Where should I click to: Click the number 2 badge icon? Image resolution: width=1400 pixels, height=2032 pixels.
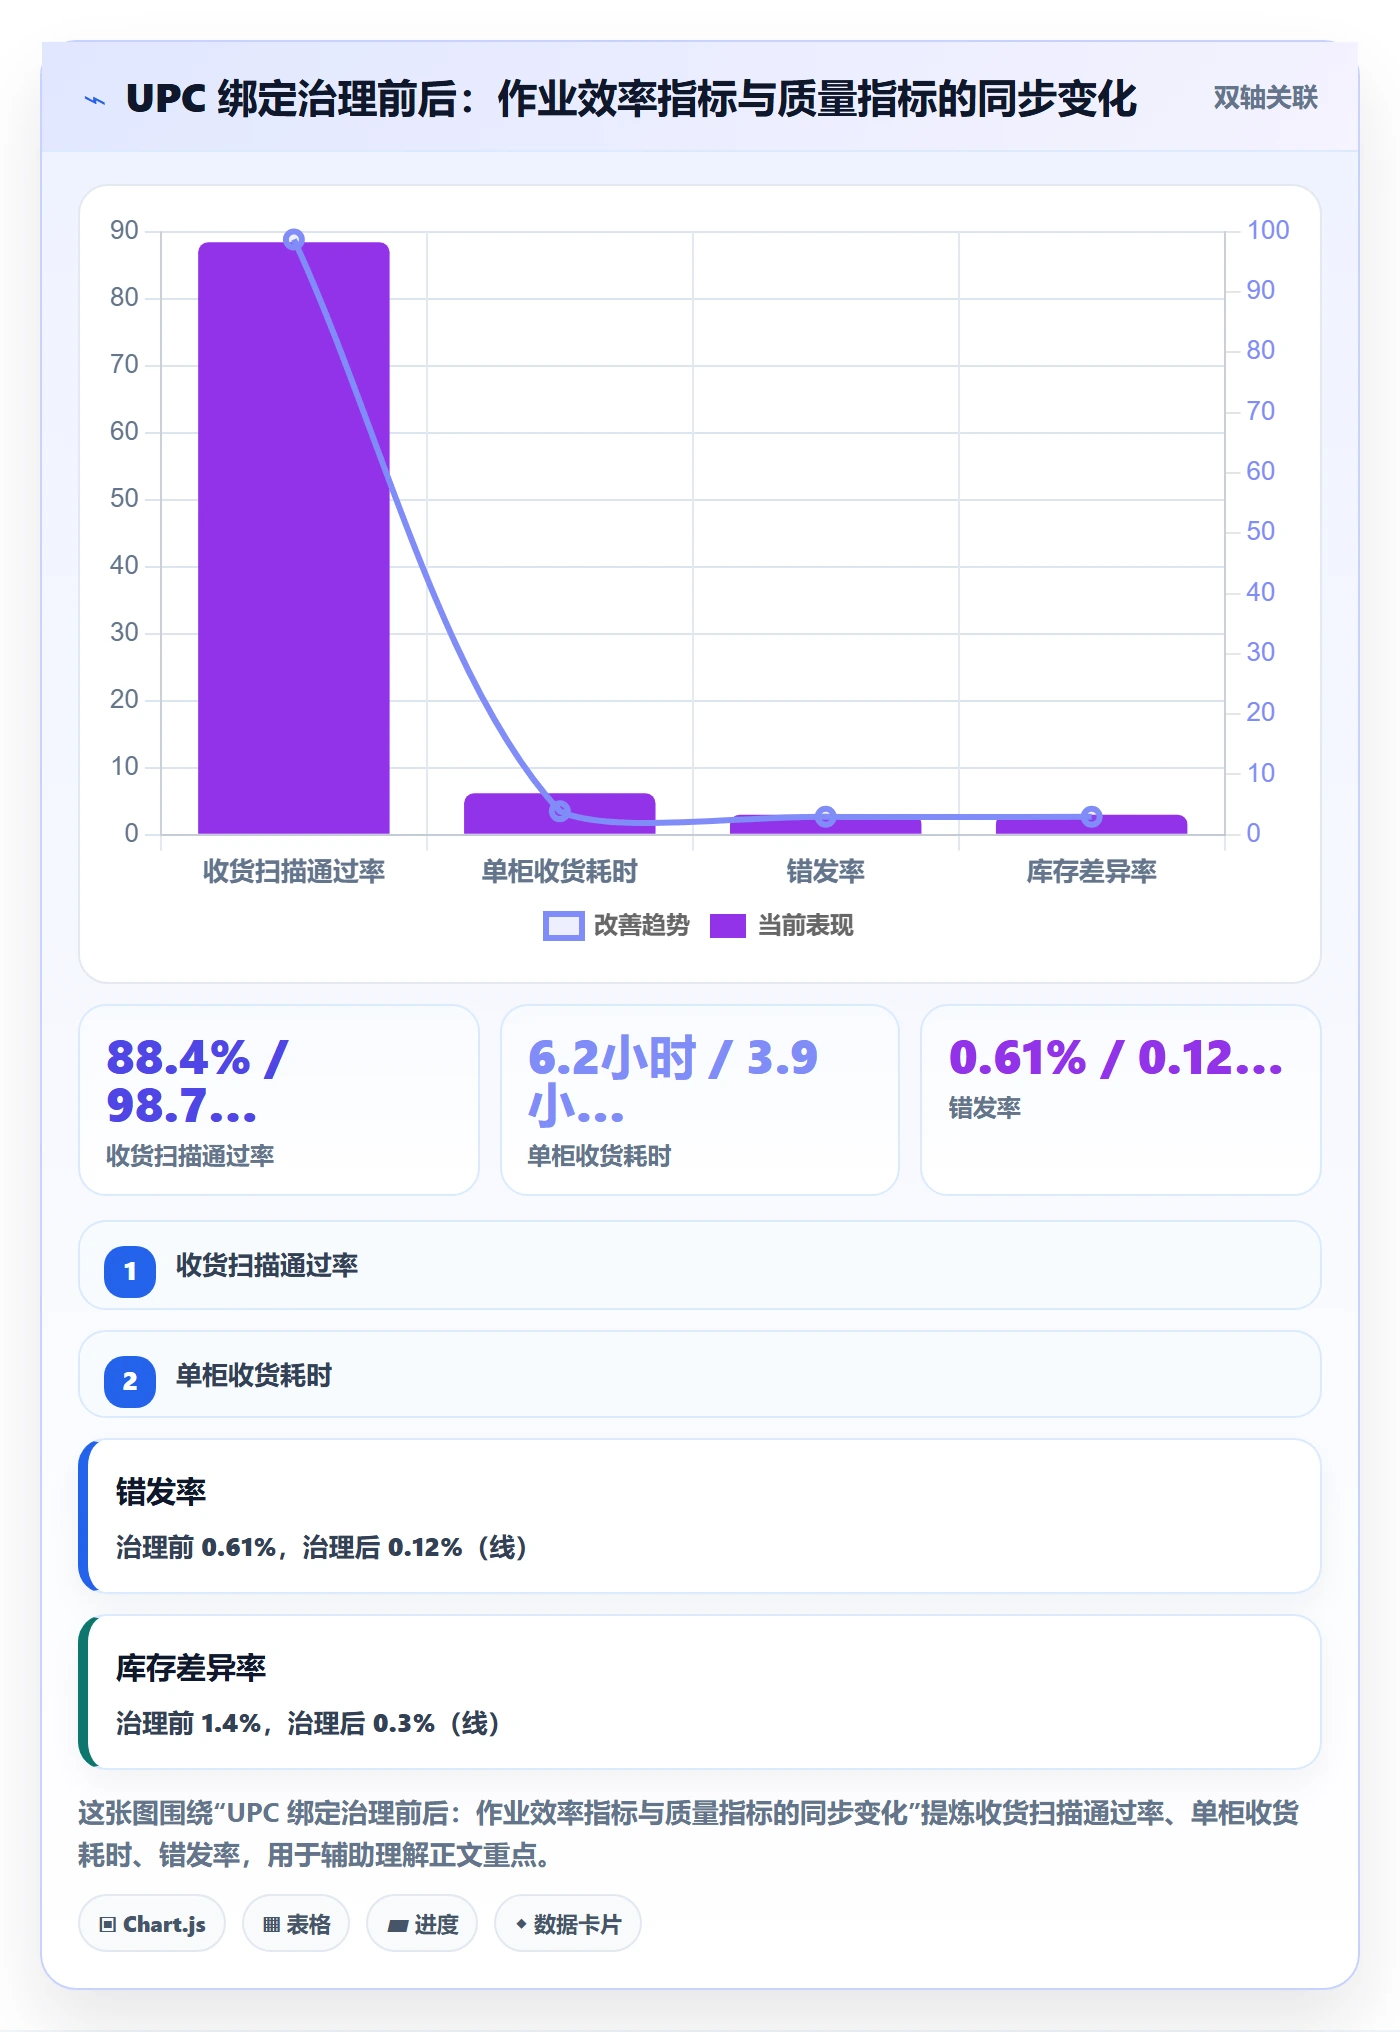(130, 1382)
